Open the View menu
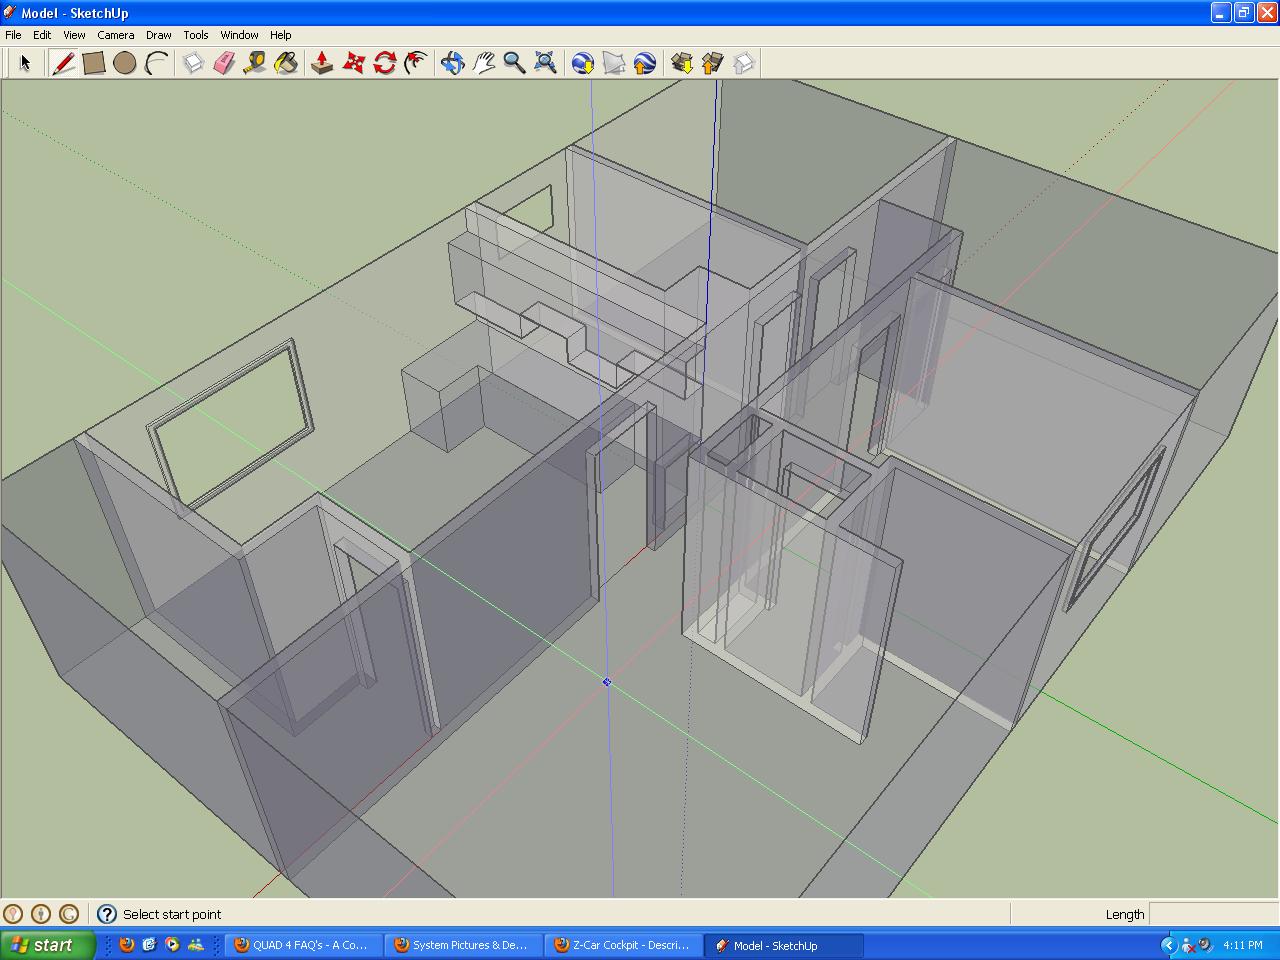The image size is (1280, 960). [x=74, y=35]
